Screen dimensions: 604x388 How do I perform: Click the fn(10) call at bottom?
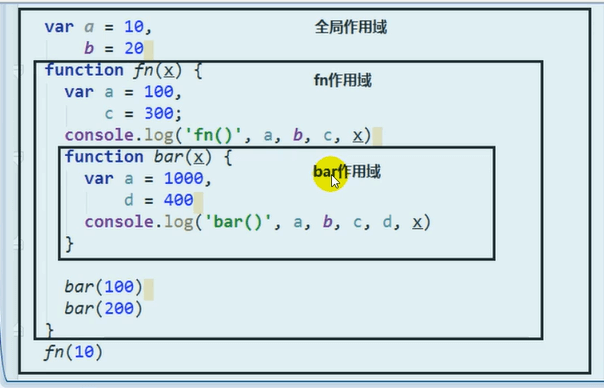pos(74,352)
